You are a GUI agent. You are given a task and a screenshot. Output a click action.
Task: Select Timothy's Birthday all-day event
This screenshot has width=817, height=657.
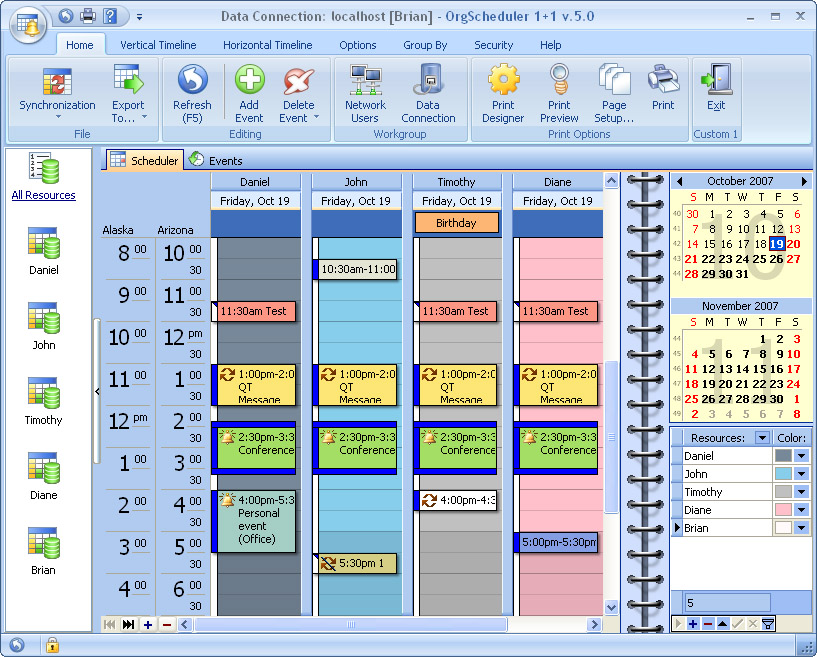click(x=456, y=223)
